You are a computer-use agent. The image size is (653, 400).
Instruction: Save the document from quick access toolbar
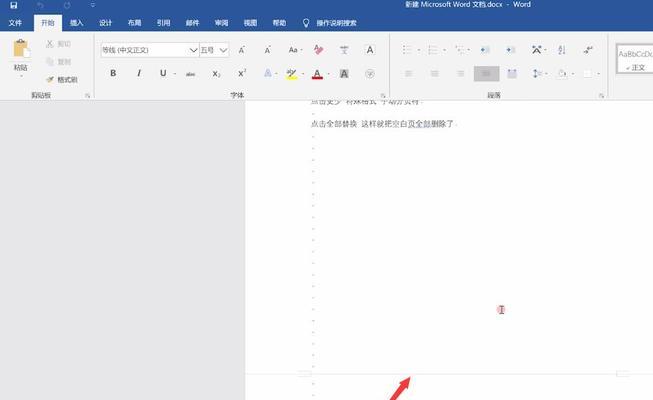click(14, 5)
